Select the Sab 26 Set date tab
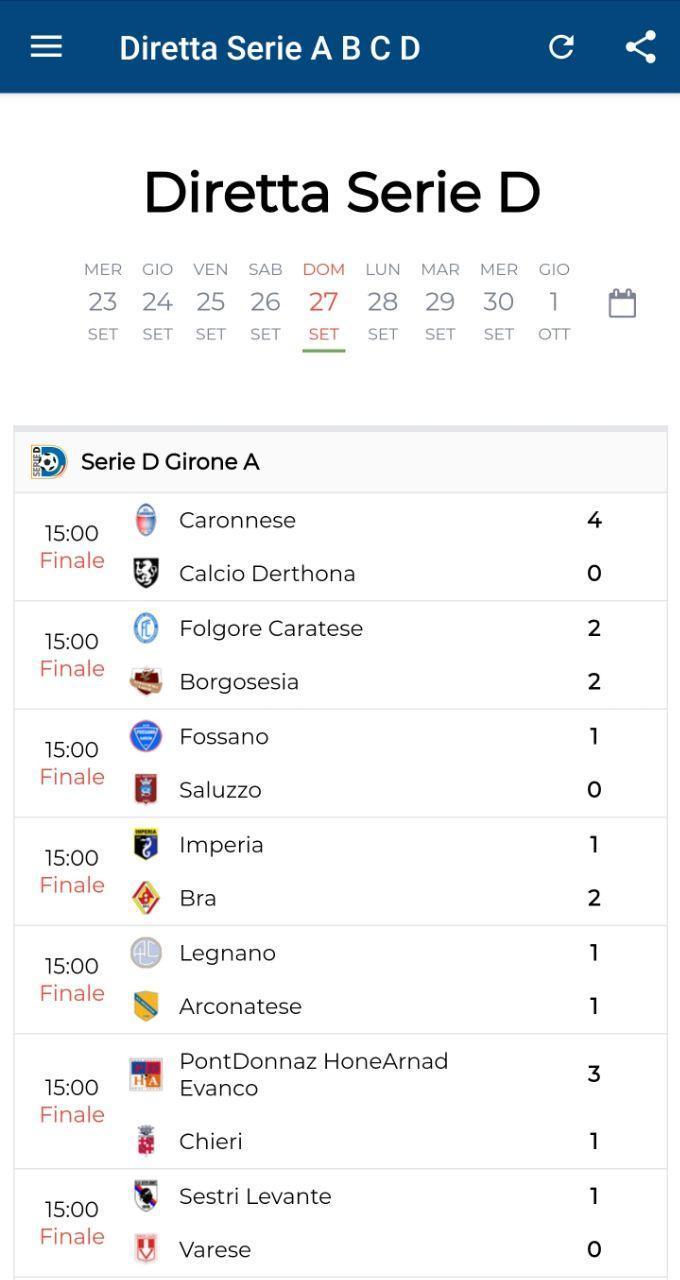Screen dimensions: 680x1280 pos(265,302)
